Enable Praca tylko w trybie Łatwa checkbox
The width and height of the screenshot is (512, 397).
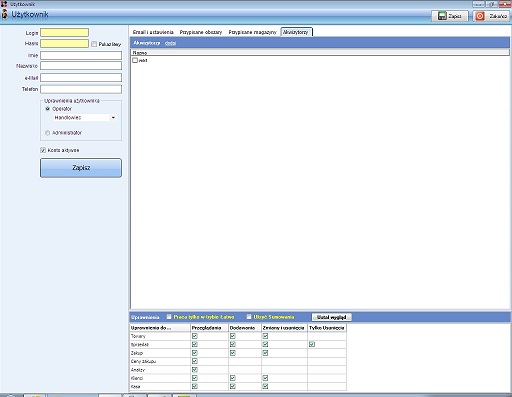click(169, 317)
